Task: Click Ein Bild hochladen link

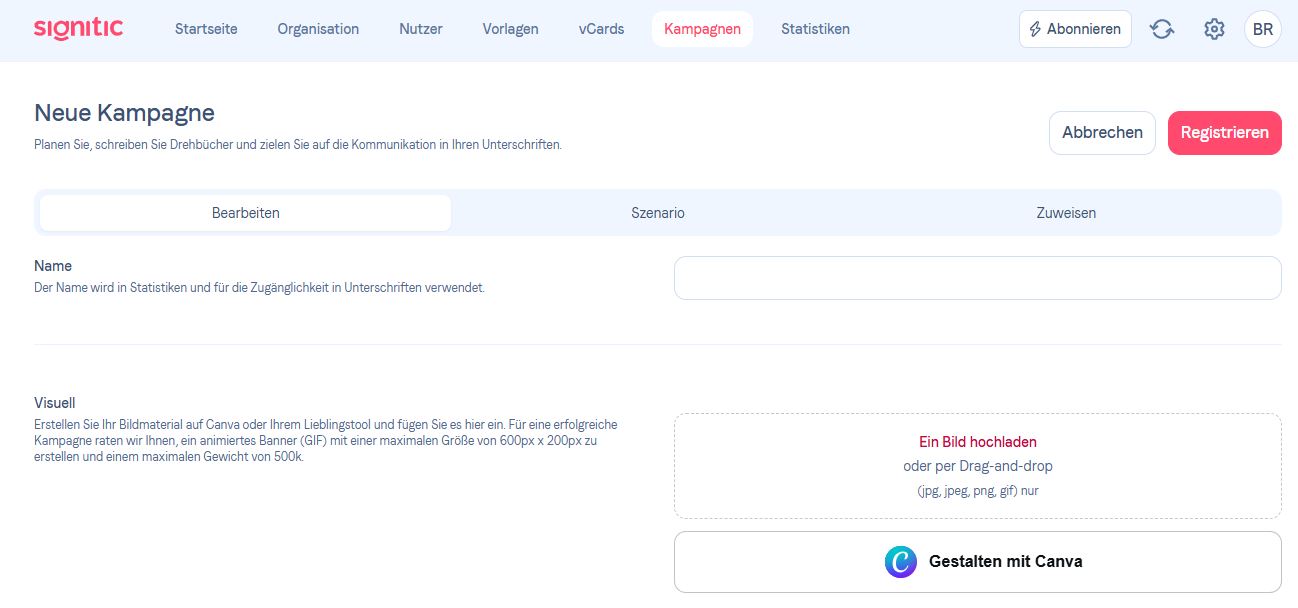Action: pyautogui.click(x=978, y=441)
